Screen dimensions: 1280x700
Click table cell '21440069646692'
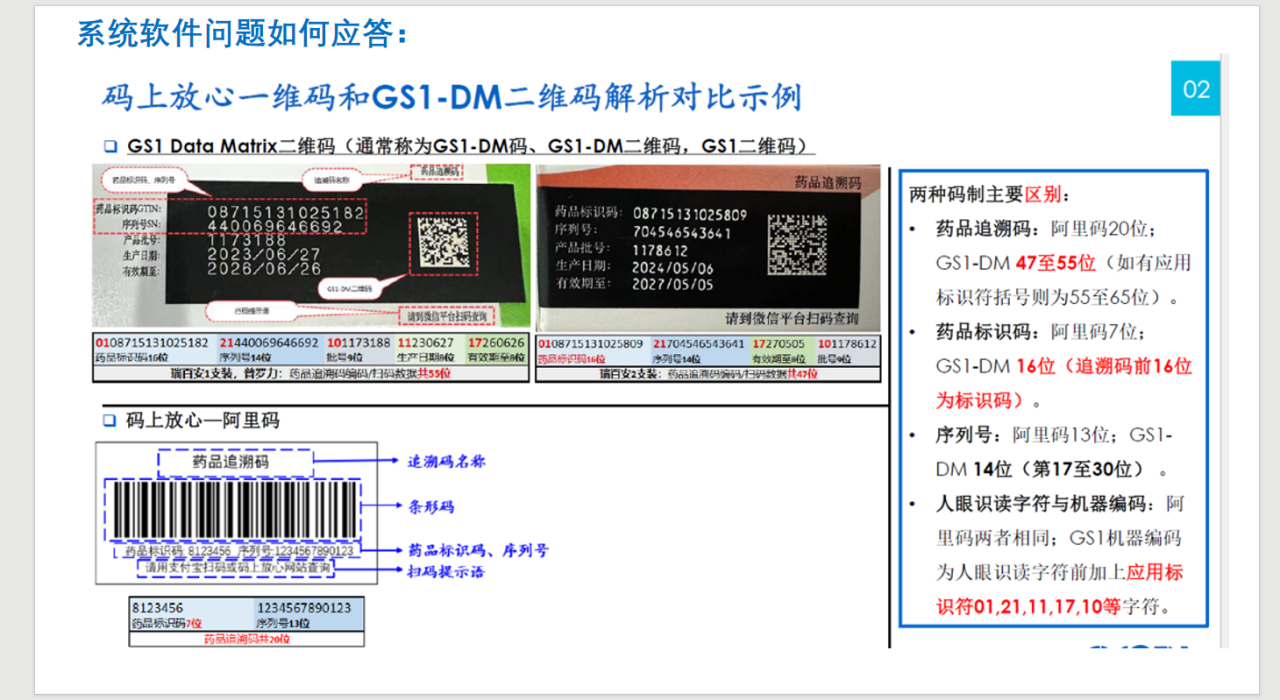[267, 343]
